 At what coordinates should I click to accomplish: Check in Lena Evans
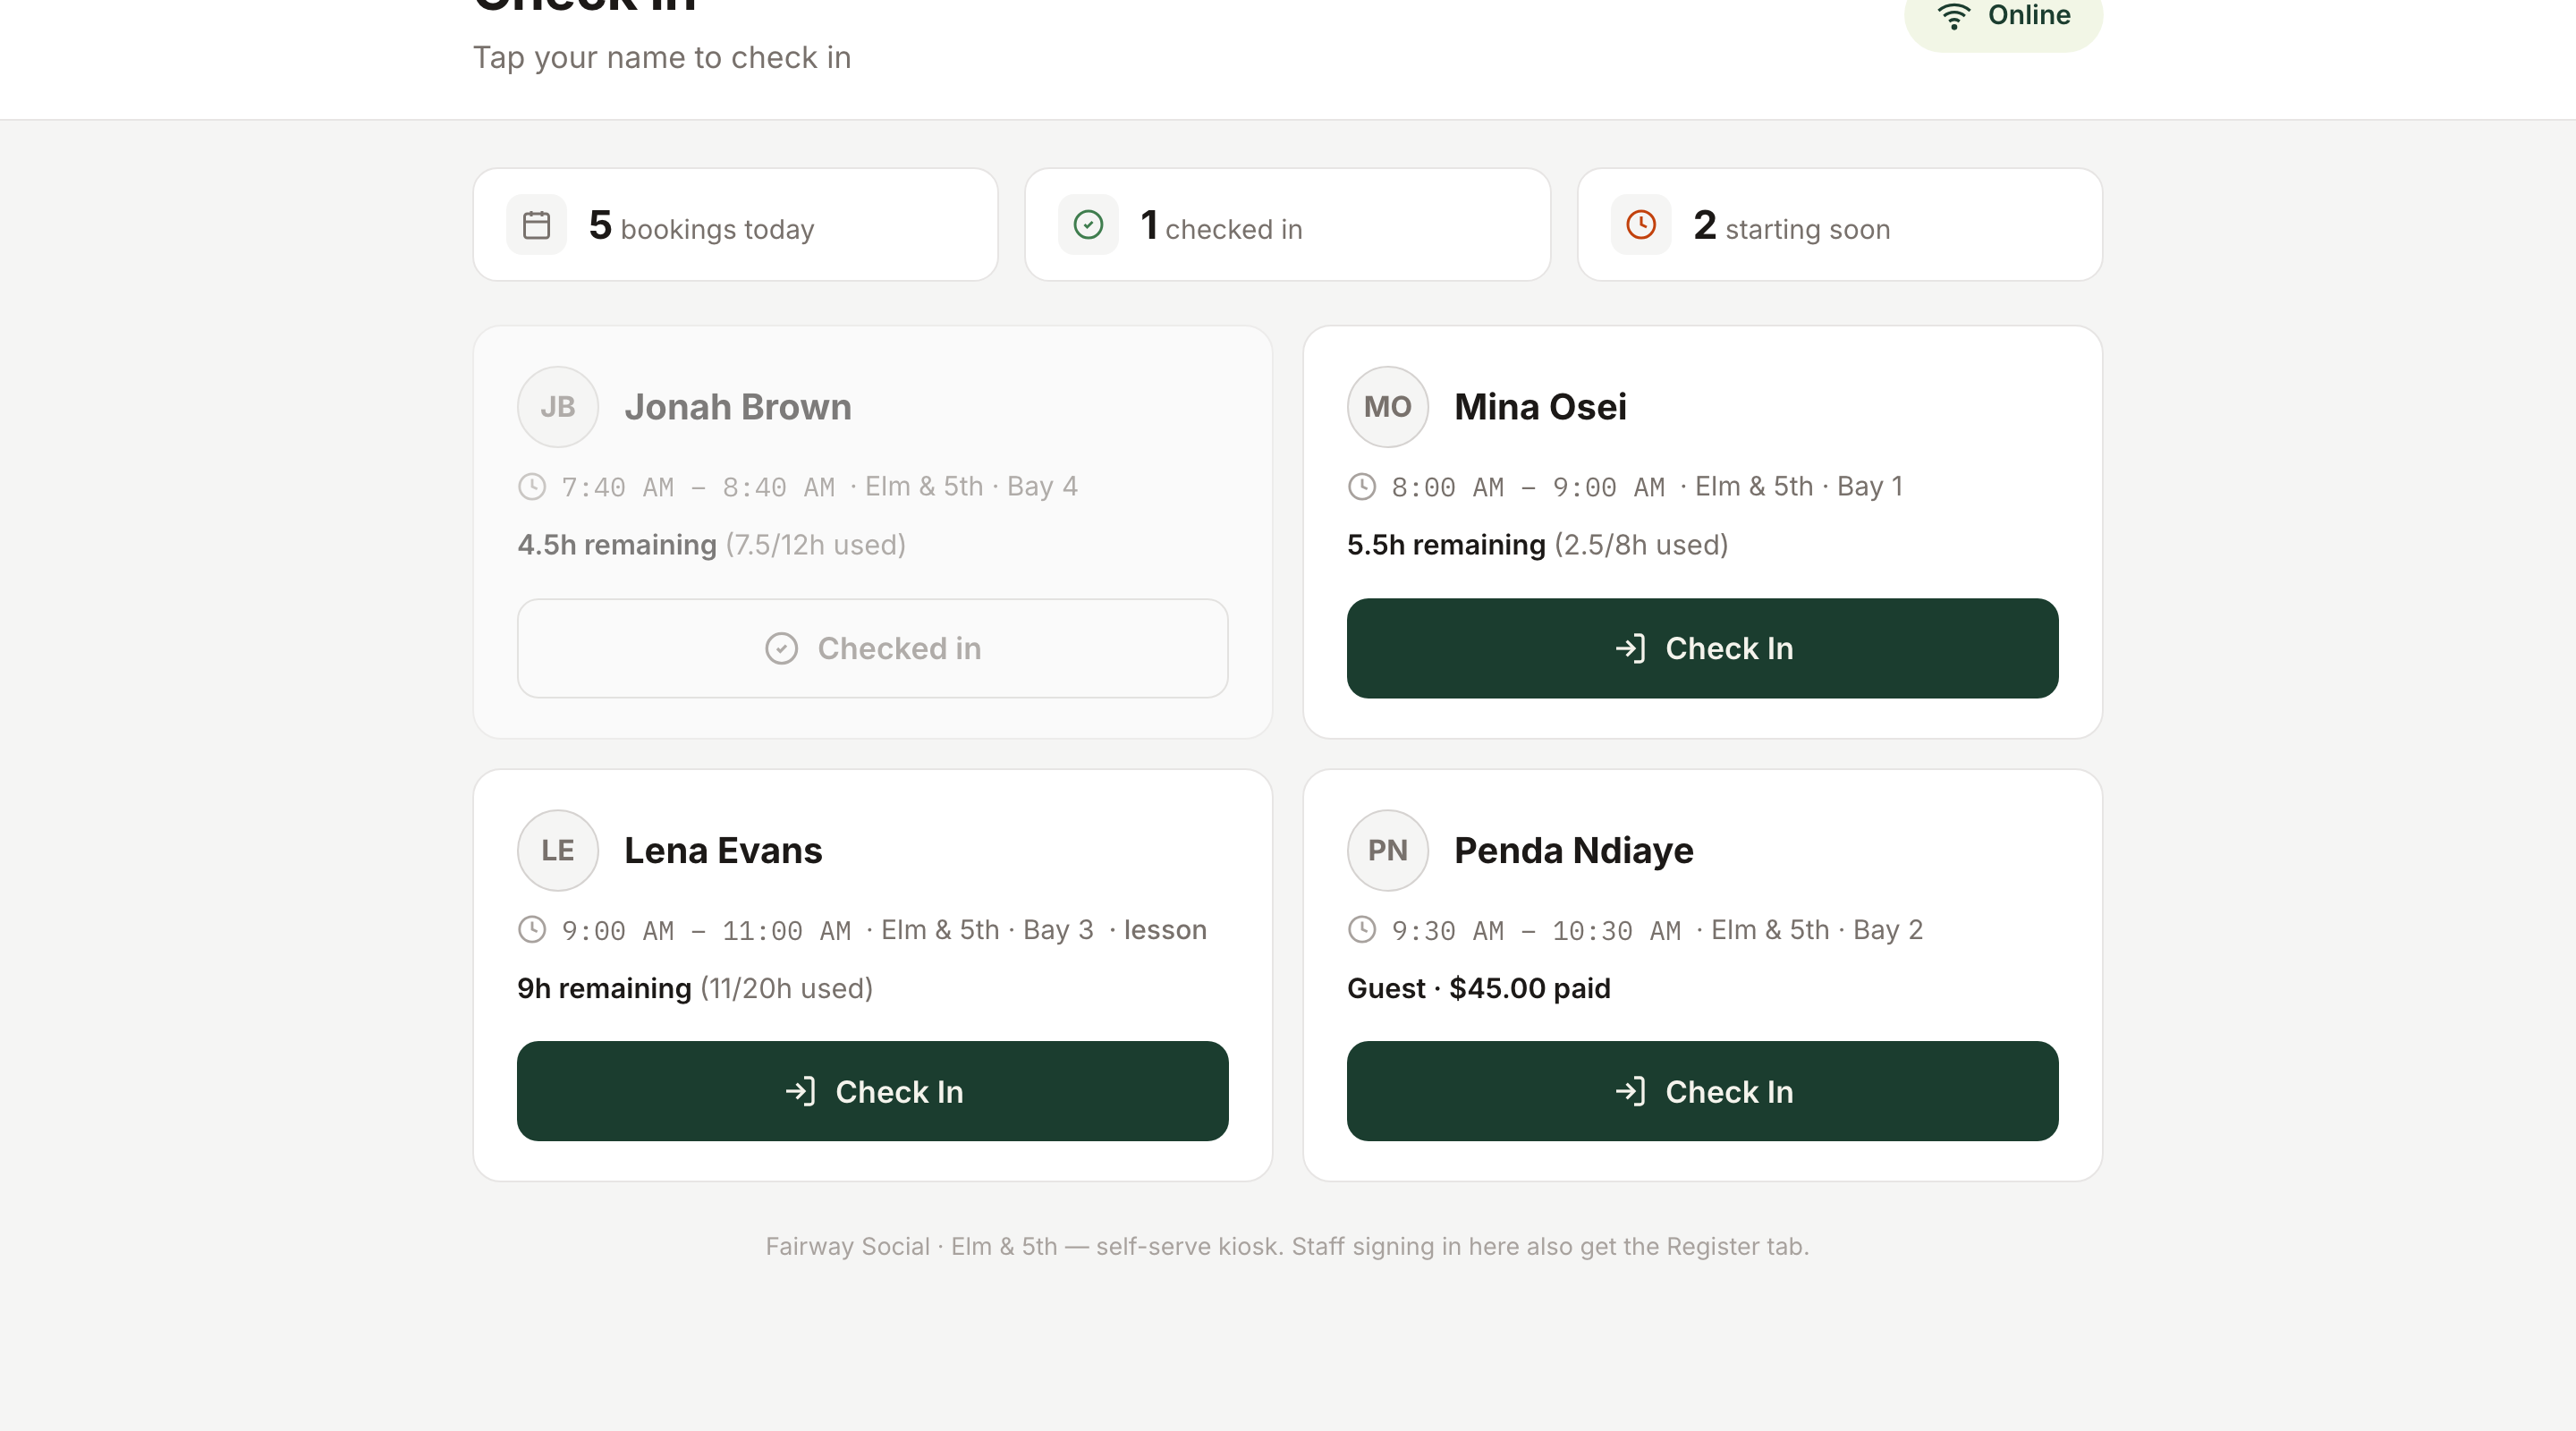[872, 1091]
